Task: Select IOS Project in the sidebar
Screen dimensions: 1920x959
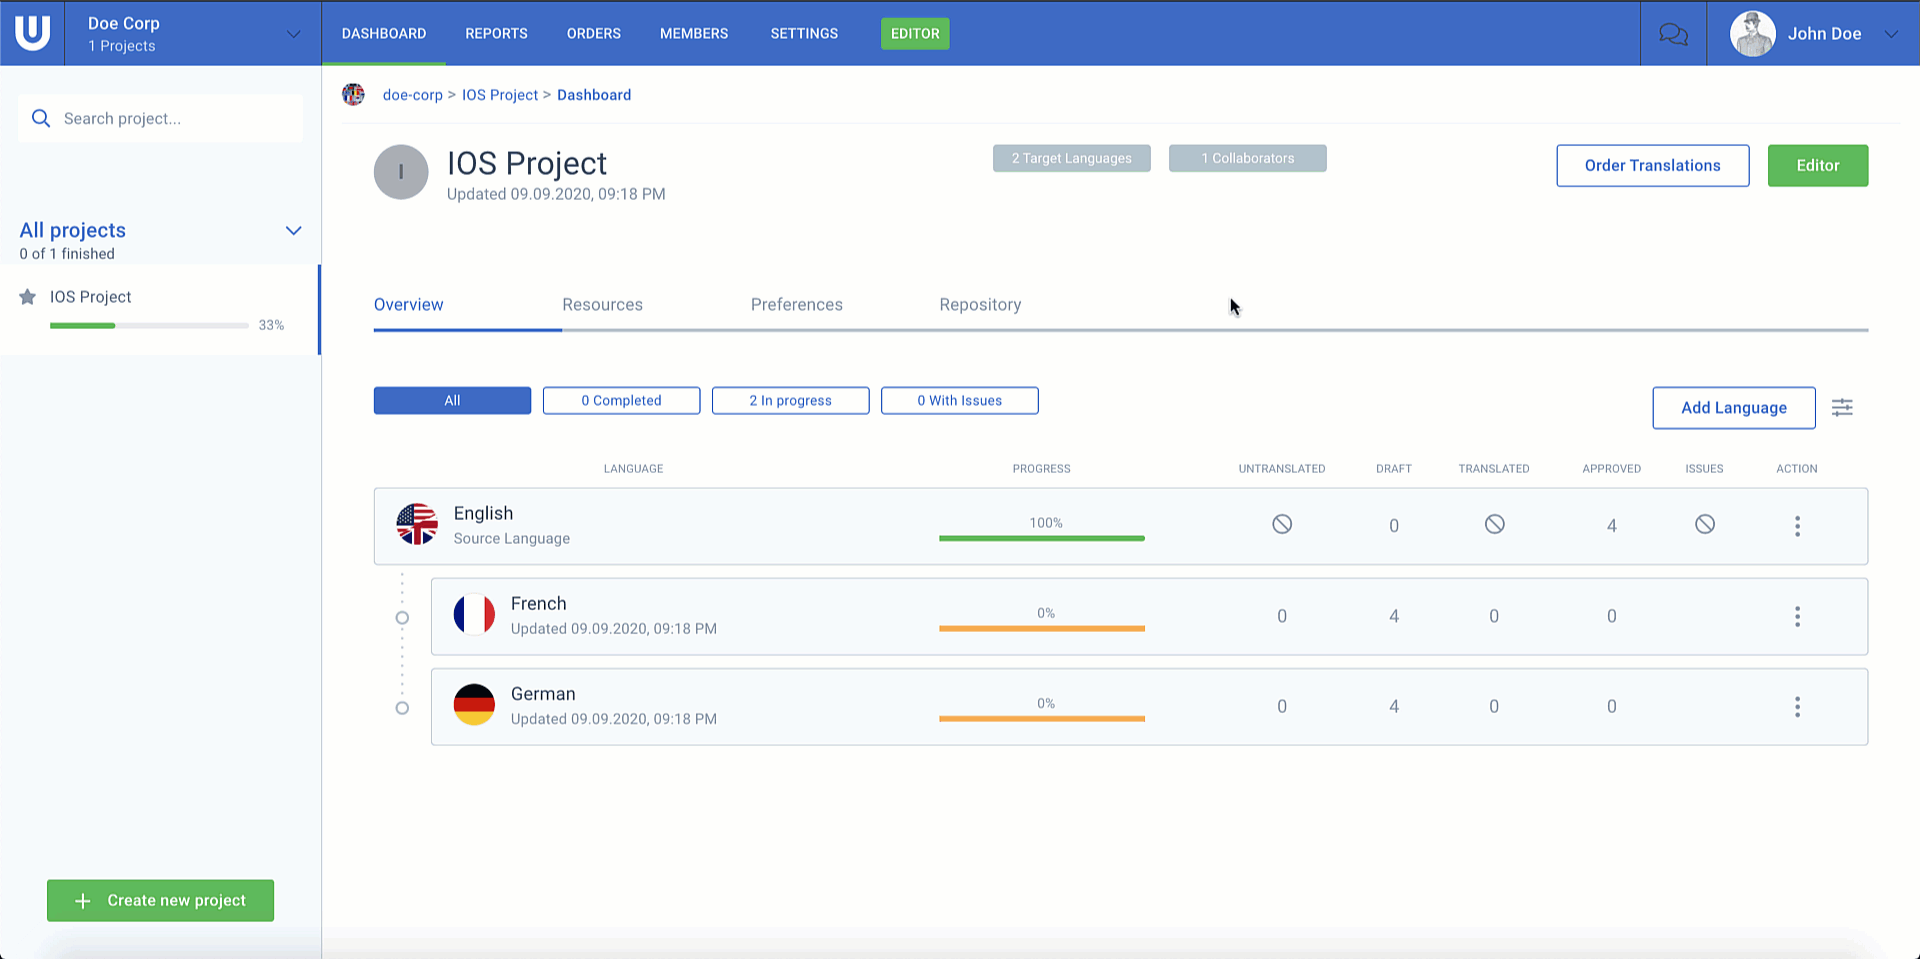Action: (x=160, y=309)
